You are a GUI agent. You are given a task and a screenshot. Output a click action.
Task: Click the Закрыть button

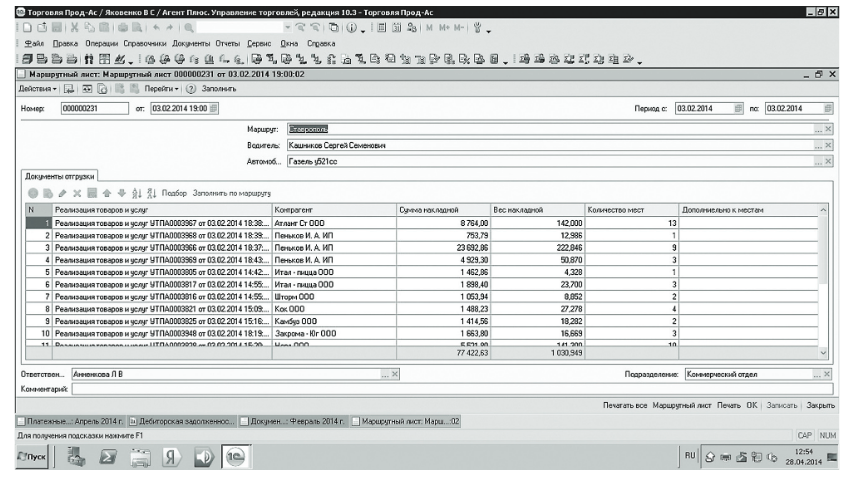pos(821,406)
